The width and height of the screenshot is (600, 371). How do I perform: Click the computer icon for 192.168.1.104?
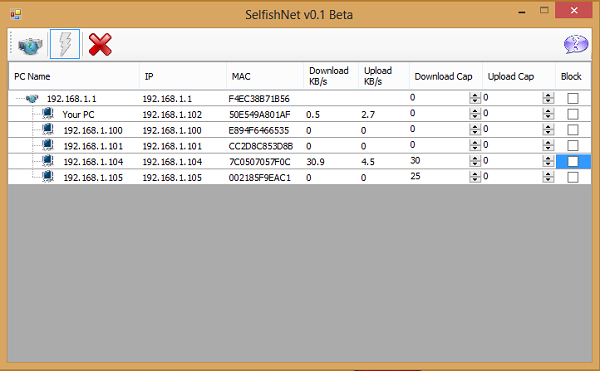(x=48, y=161)
